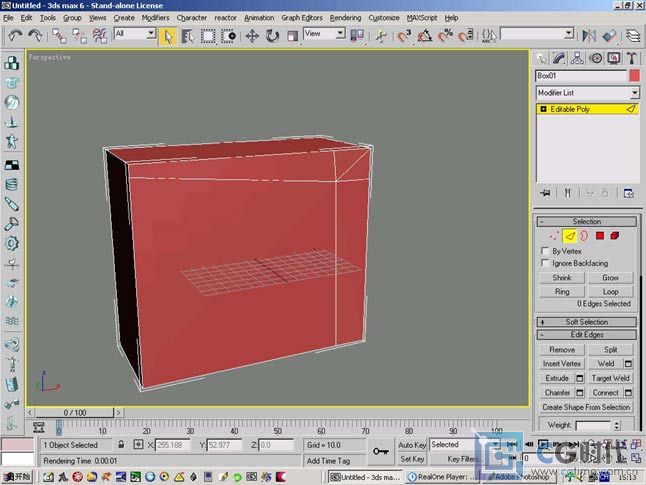Open the File menu

coord(8,18)
